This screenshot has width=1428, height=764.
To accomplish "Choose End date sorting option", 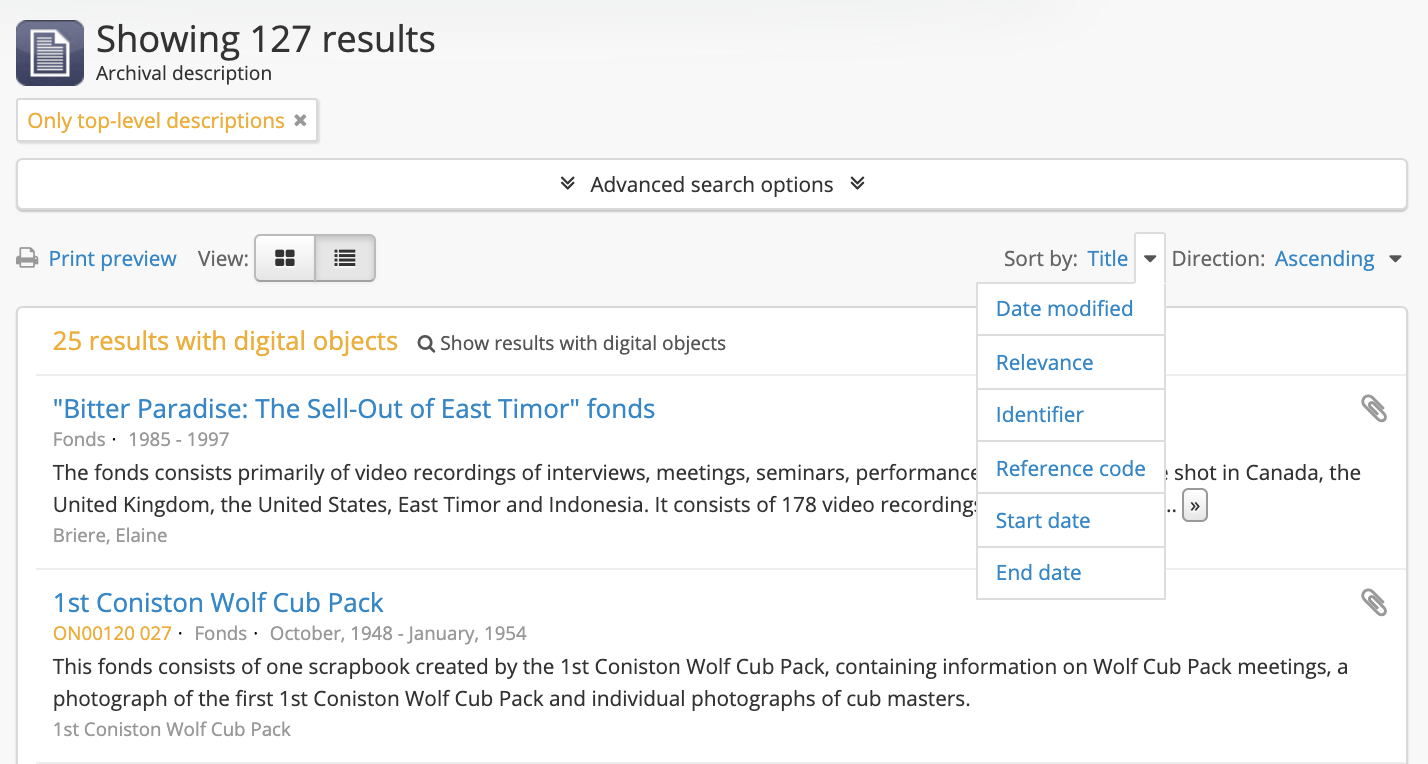I will point(1038,572).
